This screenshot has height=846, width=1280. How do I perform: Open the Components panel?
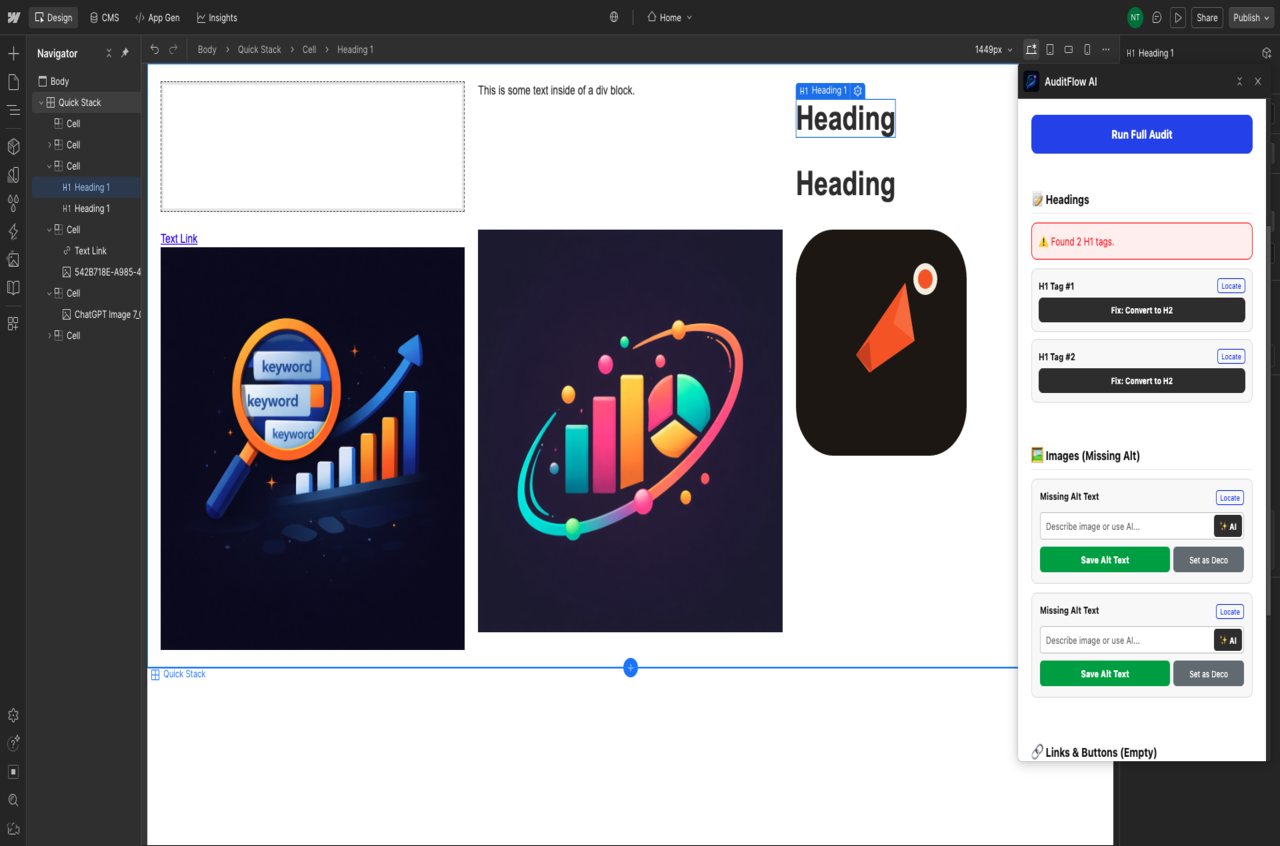coord(13,147)
